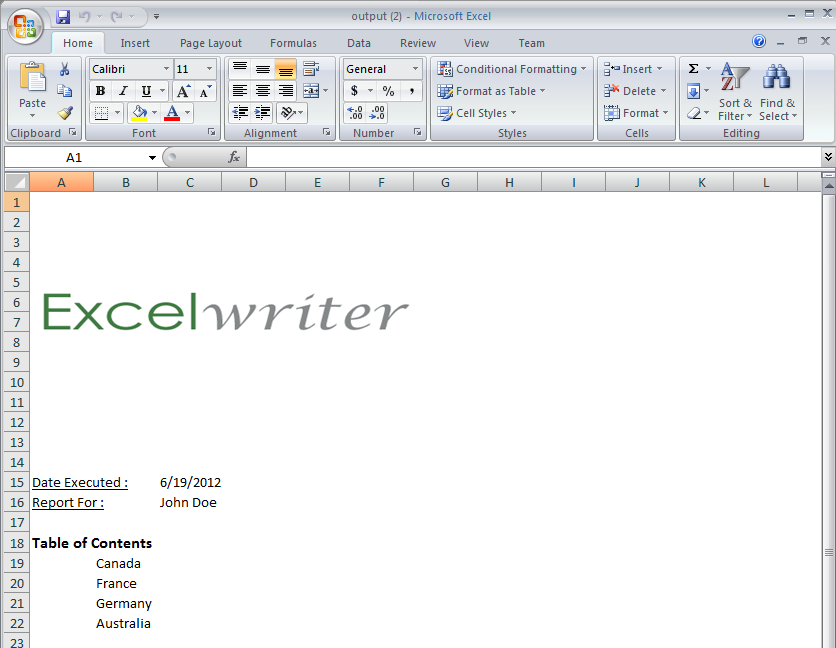836x648 pixels.
Task: Apply the Accounting Number Format
Action: click(355, 90)
